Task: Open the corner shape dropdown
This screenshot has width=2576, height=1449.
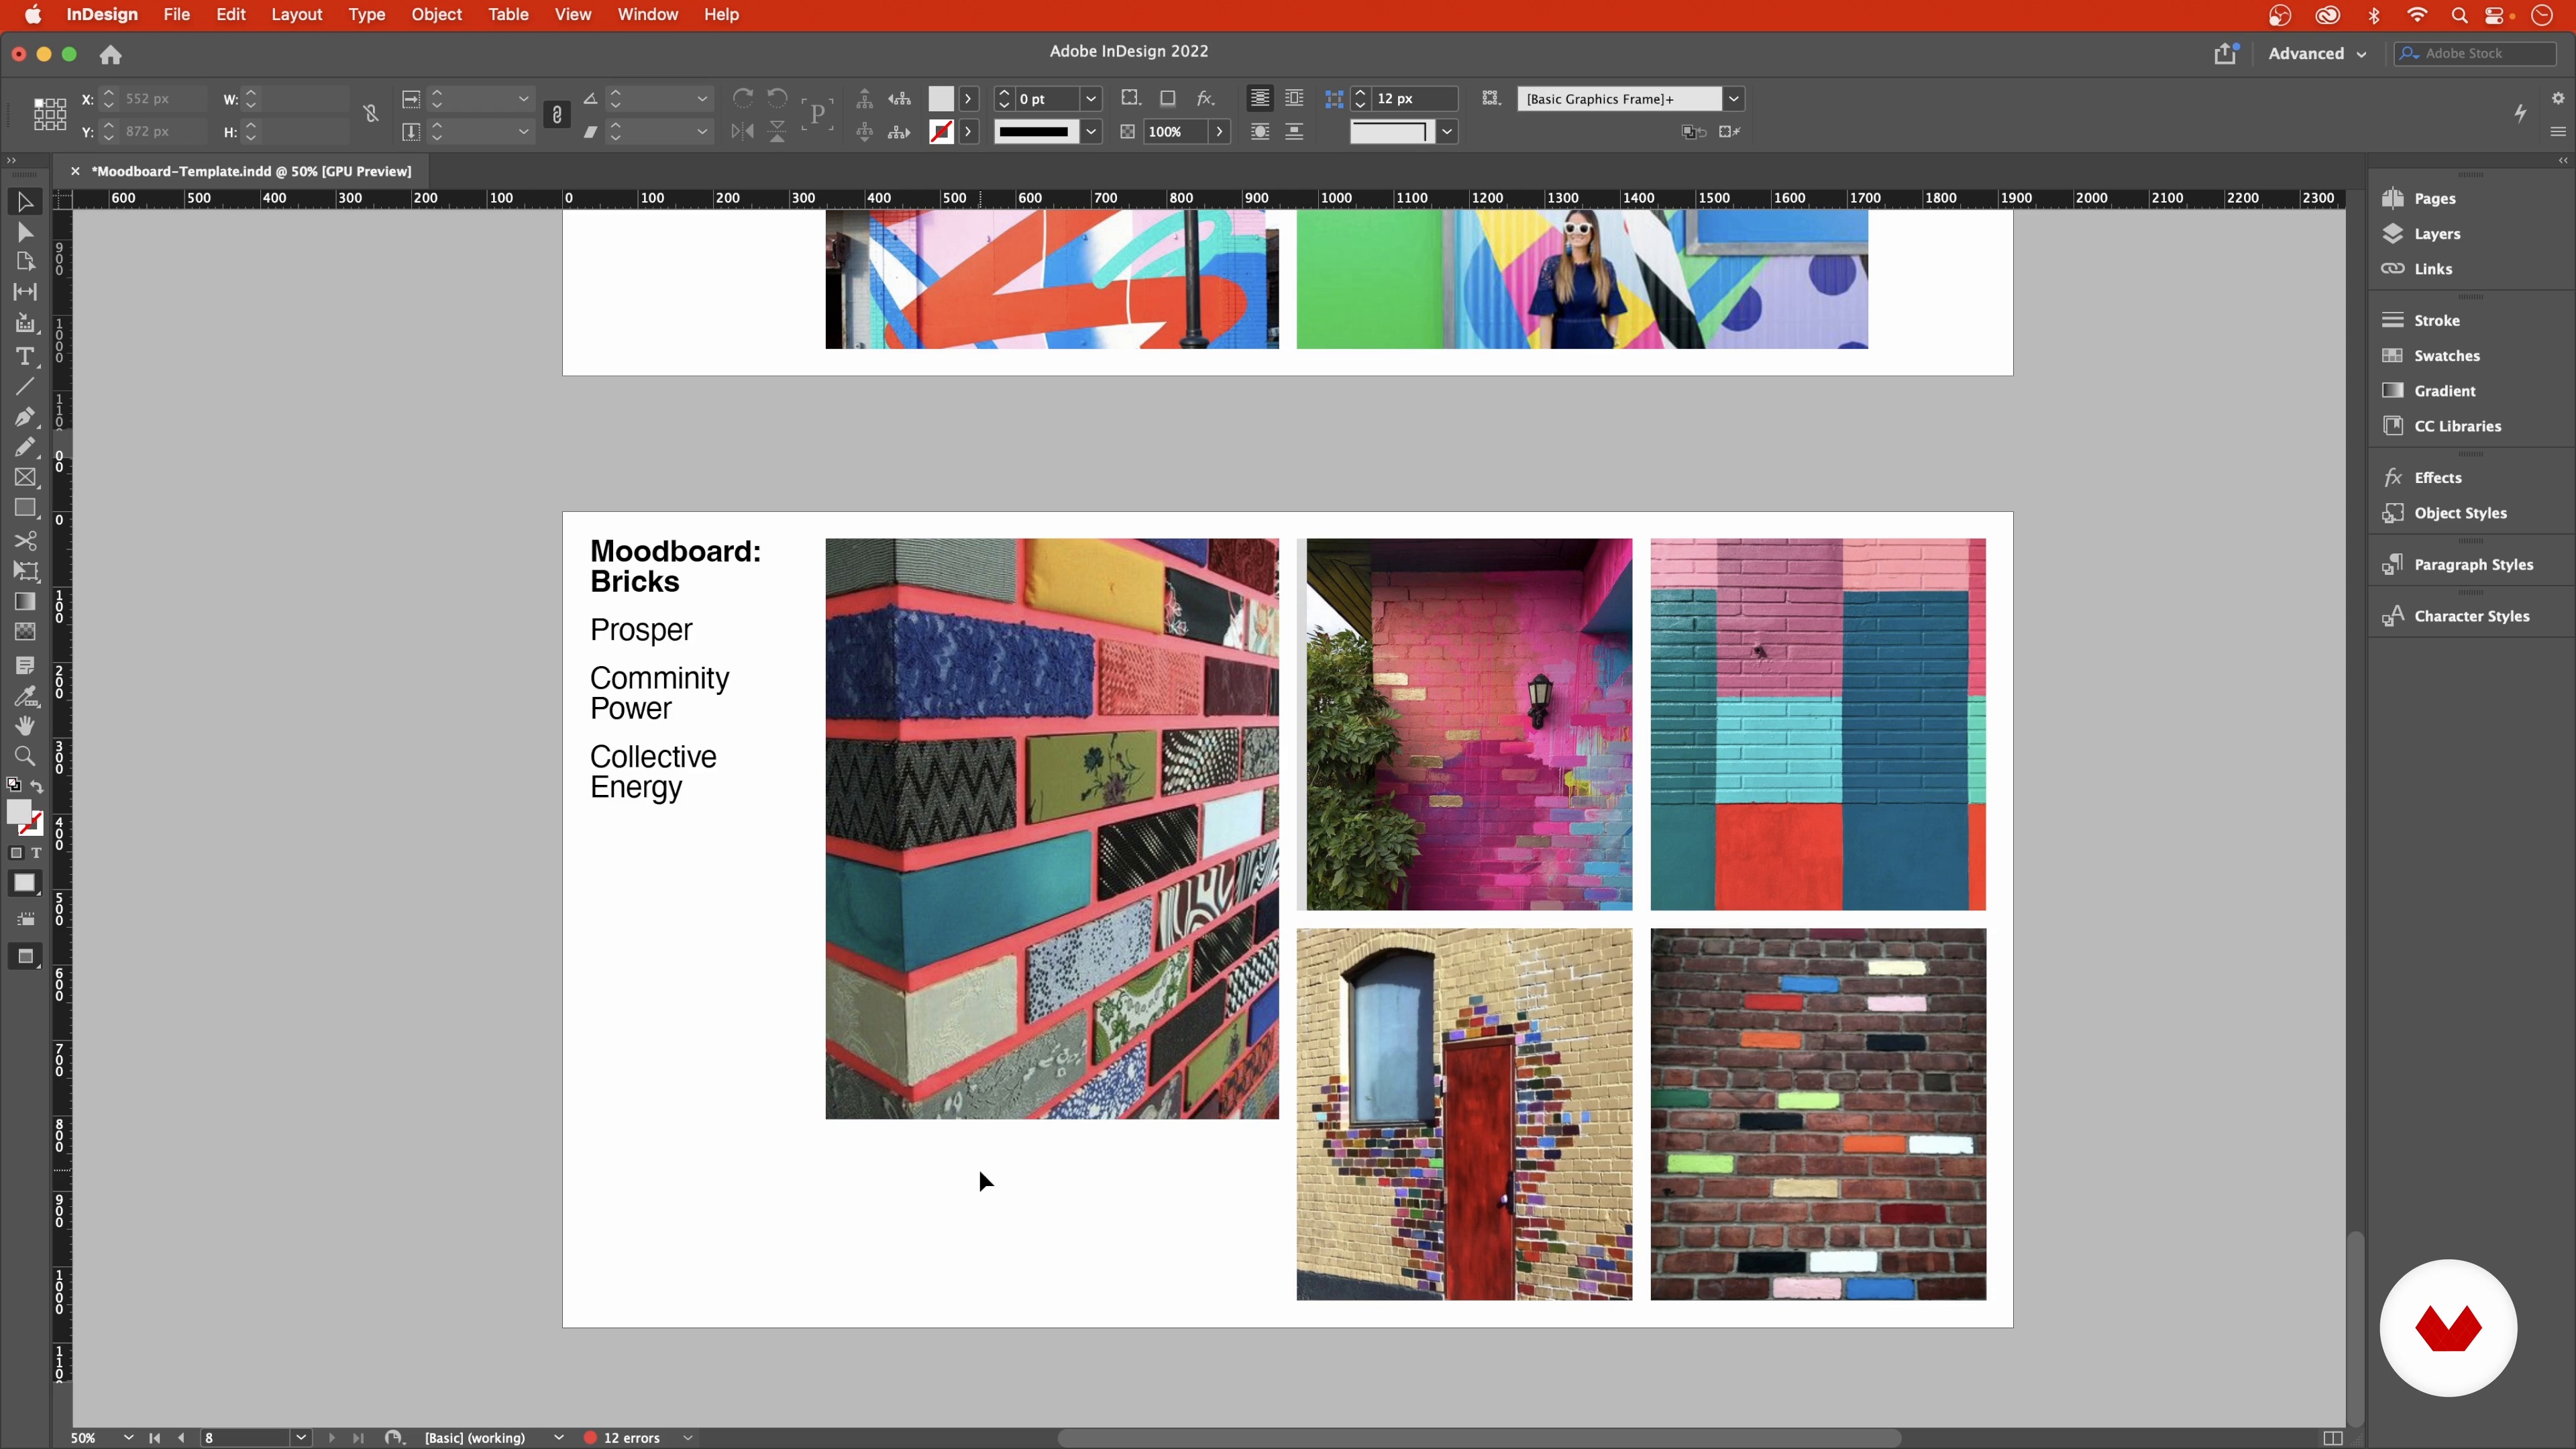Action: point(1447,132)
